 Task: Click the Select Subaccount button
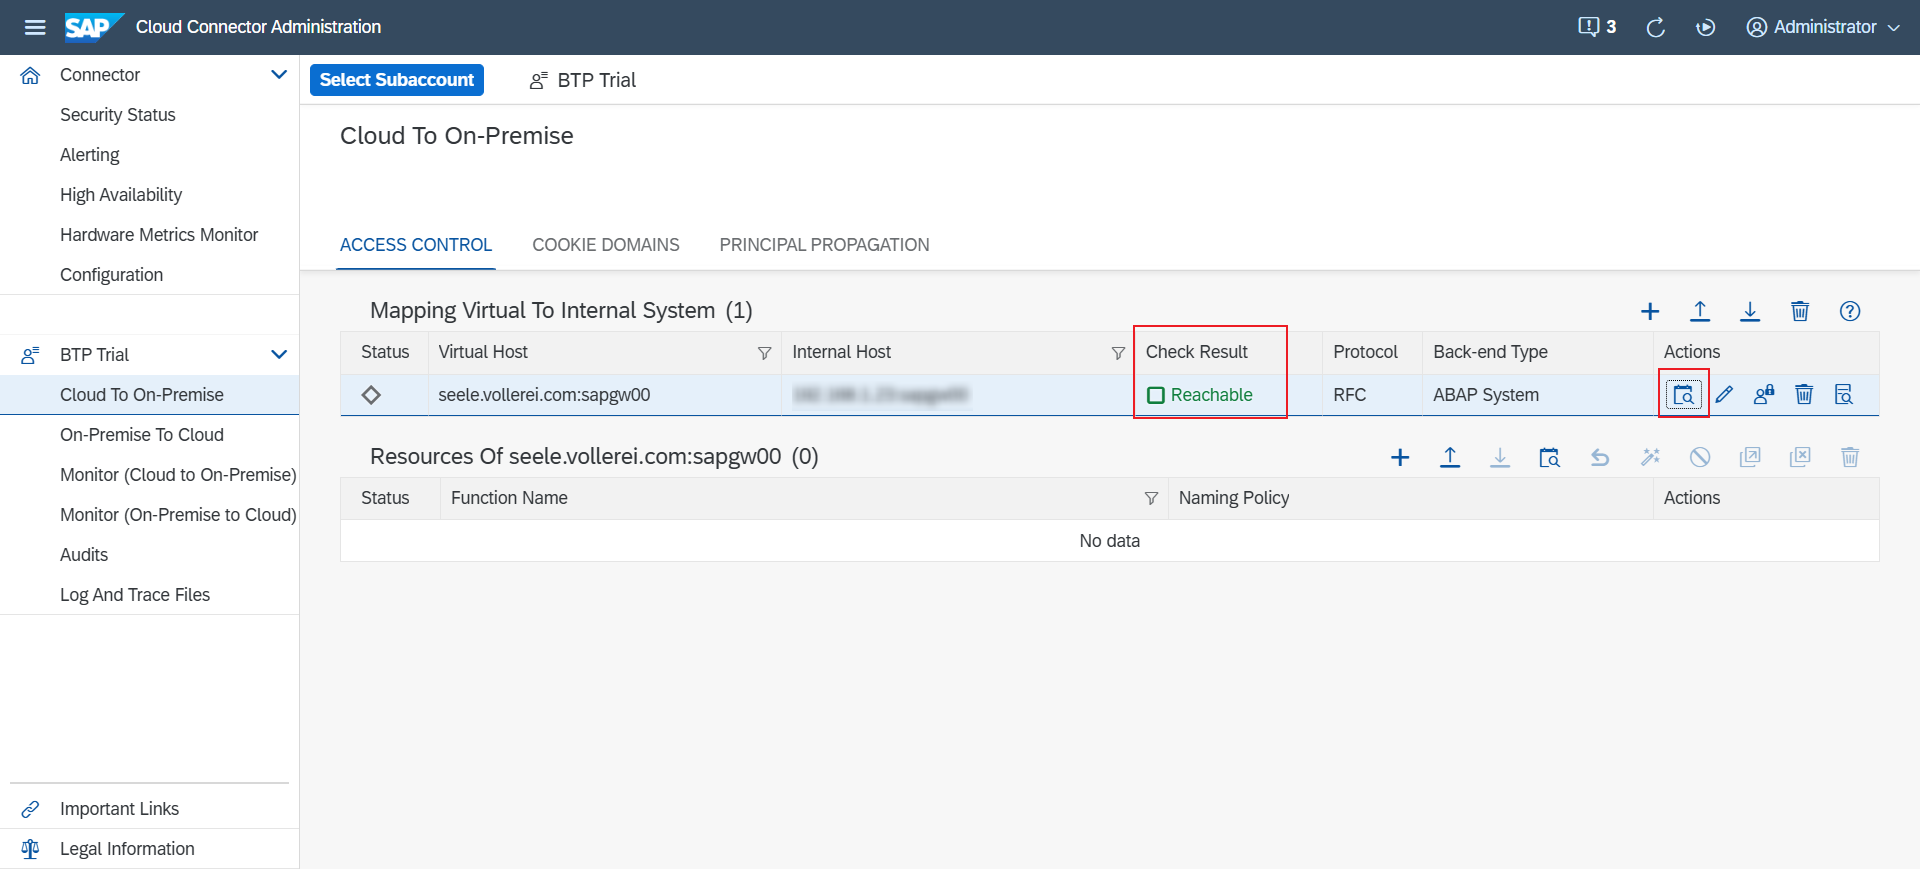click(397, 80)
